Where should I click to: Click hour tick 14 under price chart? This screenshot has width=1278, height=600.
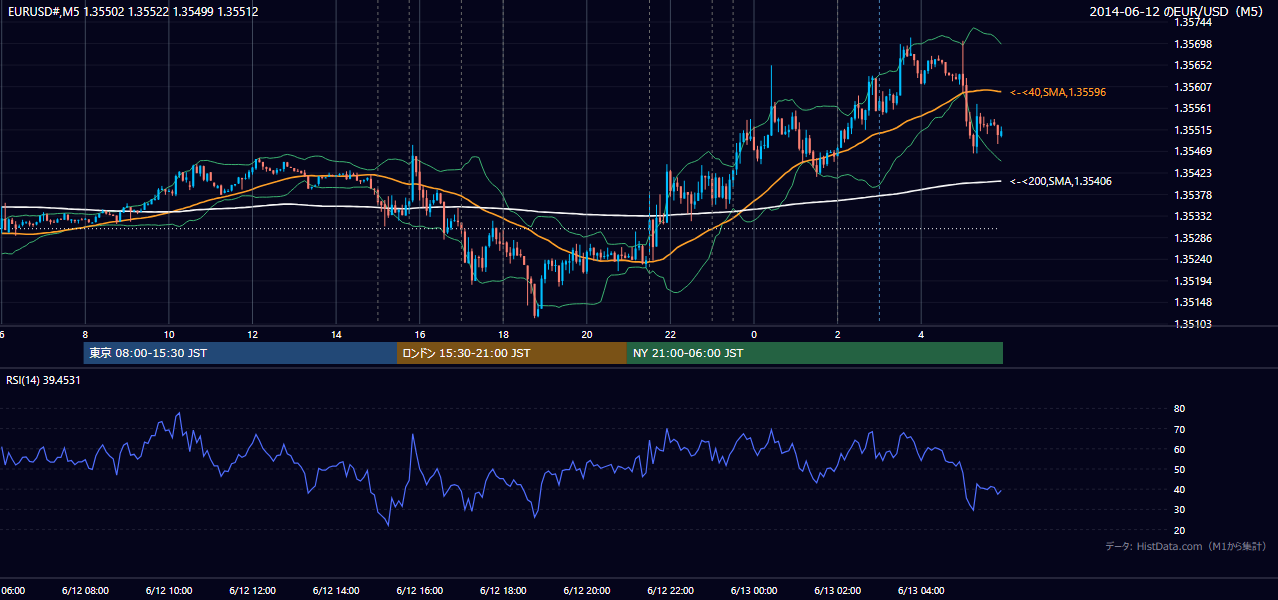pyautogui.click(x=336, y=334)
